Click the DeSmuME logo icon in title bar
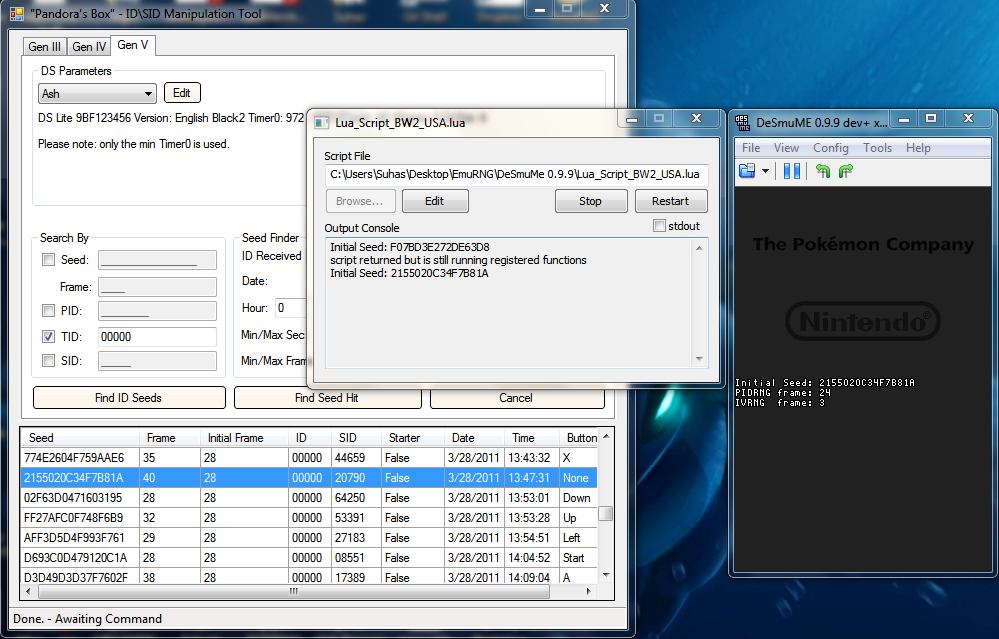The width and height of the screenshot is (999, 639). [x=743, y=122]
